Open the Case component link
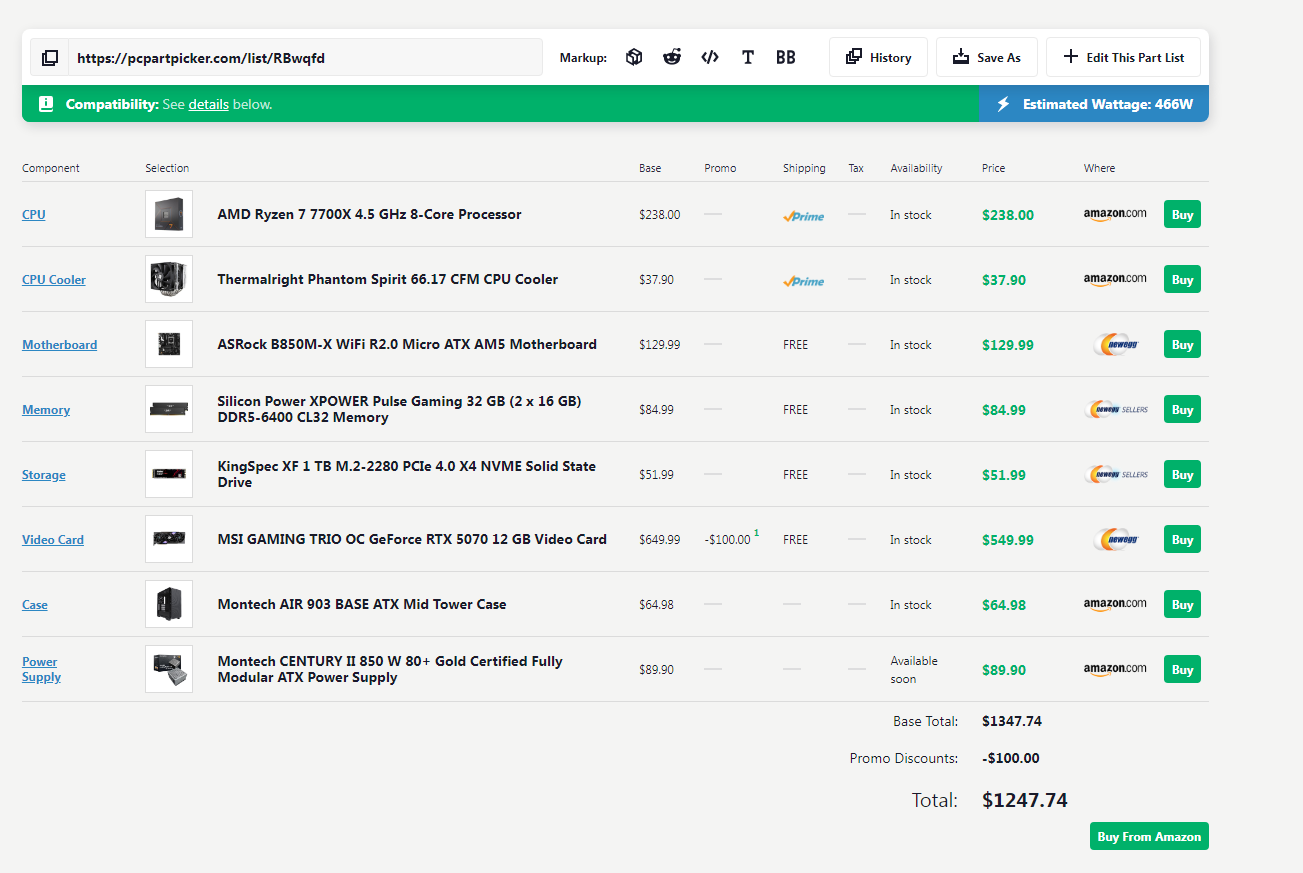Screen dimensions: 1303x873 coord(35,605)
